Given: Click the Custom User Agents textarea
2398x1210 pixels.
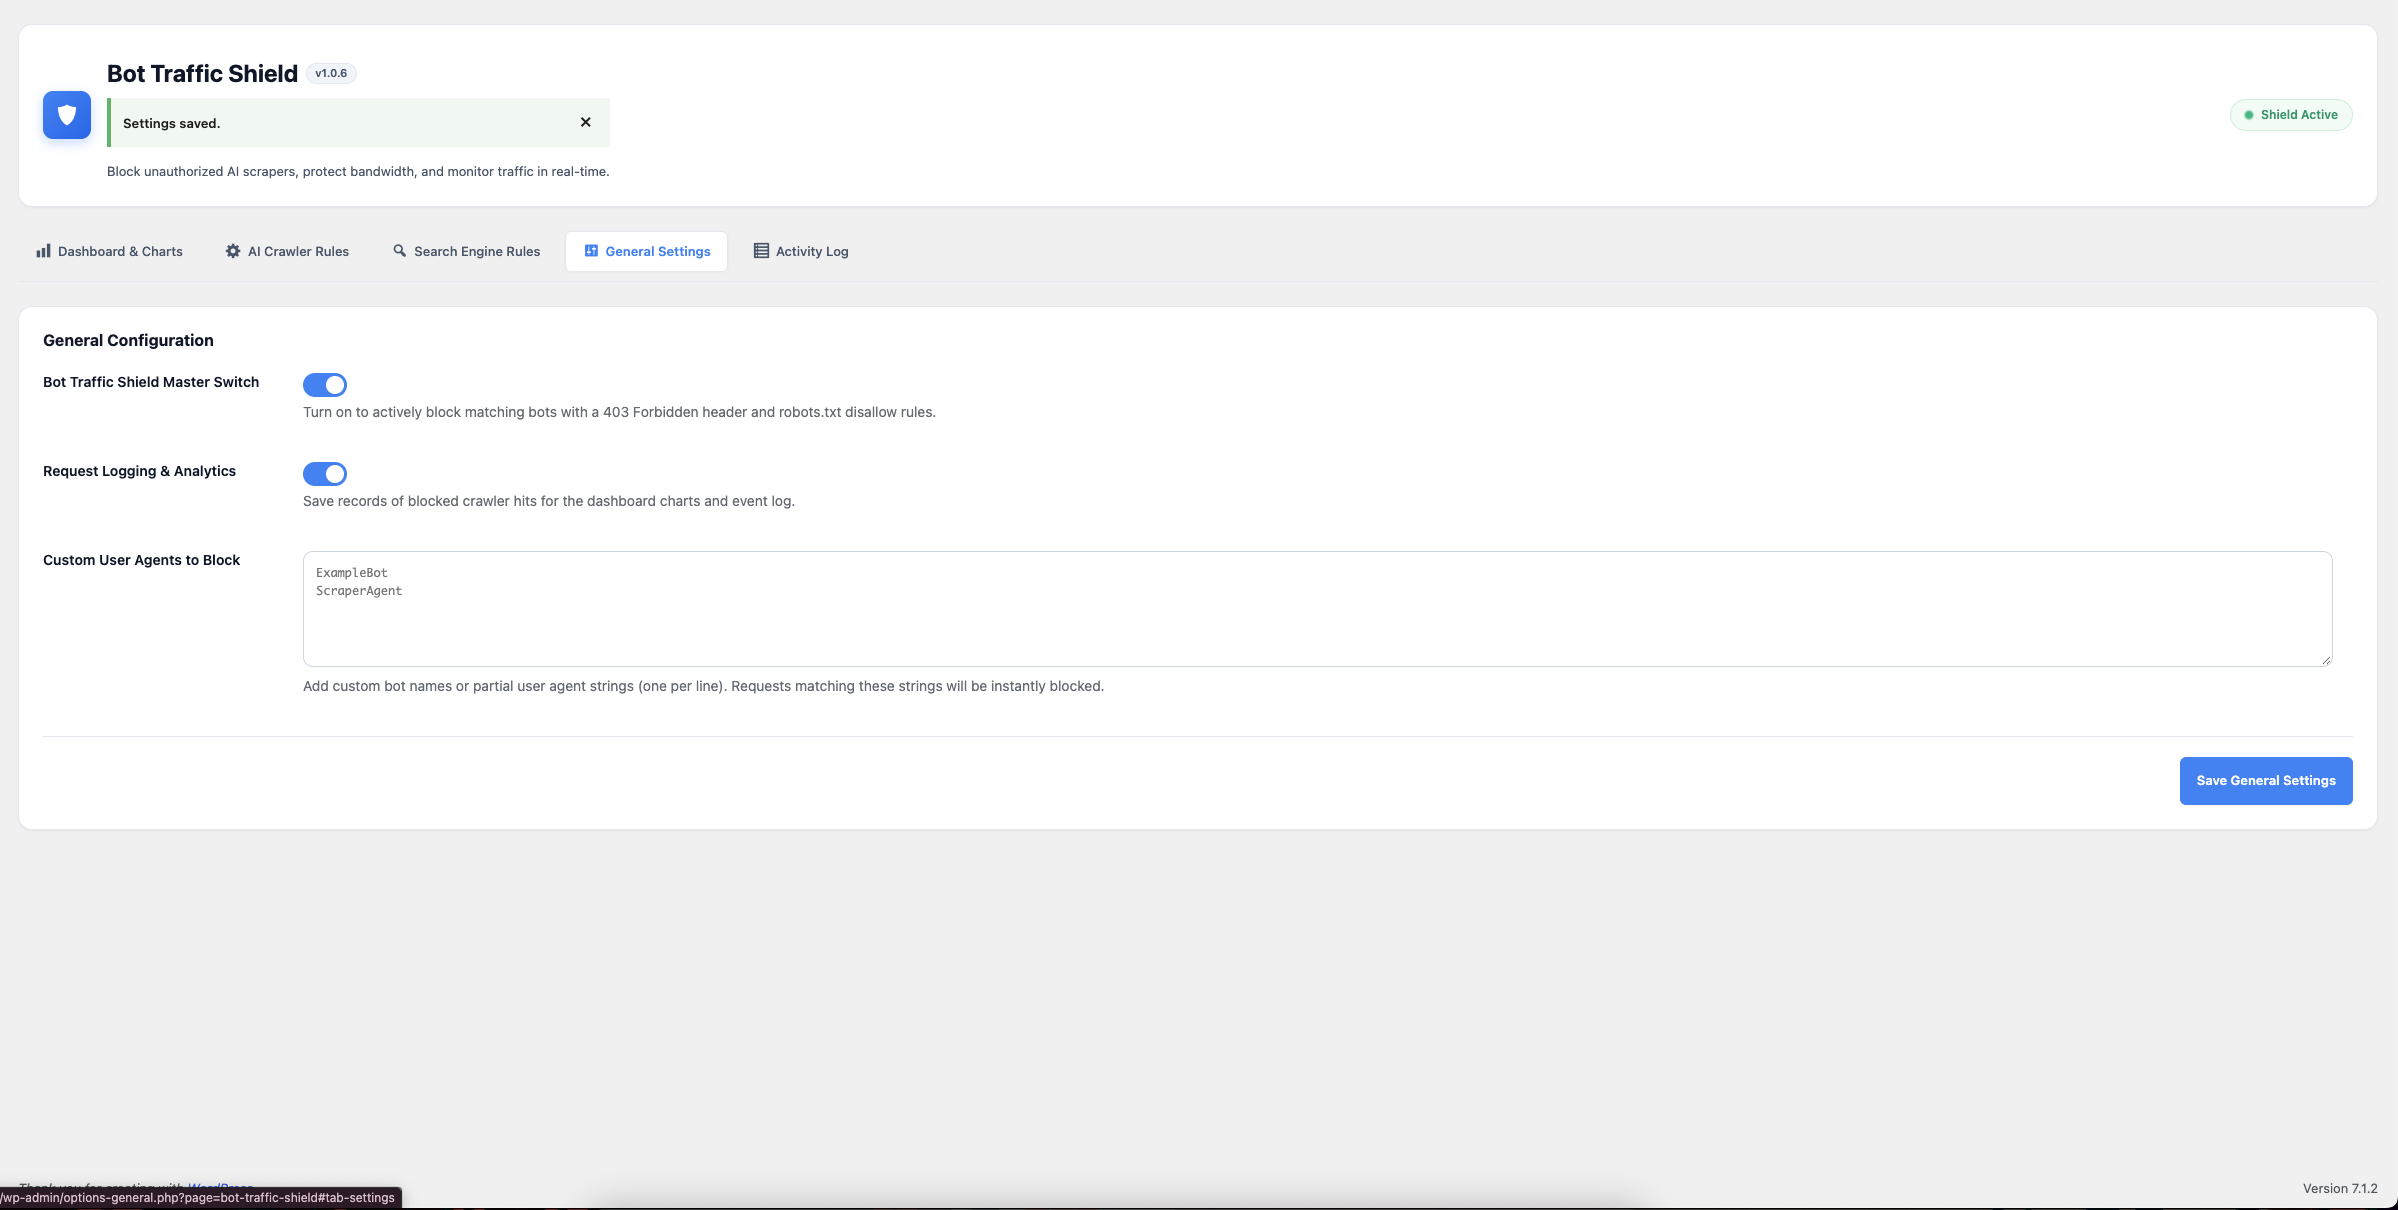Looking at the screenshot, I should coord(1318,609).
